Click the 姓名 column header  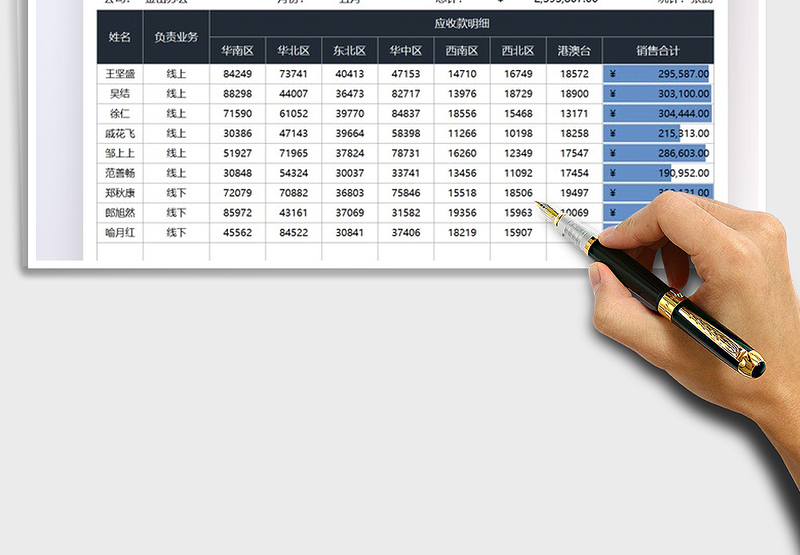tap(120, 37)
